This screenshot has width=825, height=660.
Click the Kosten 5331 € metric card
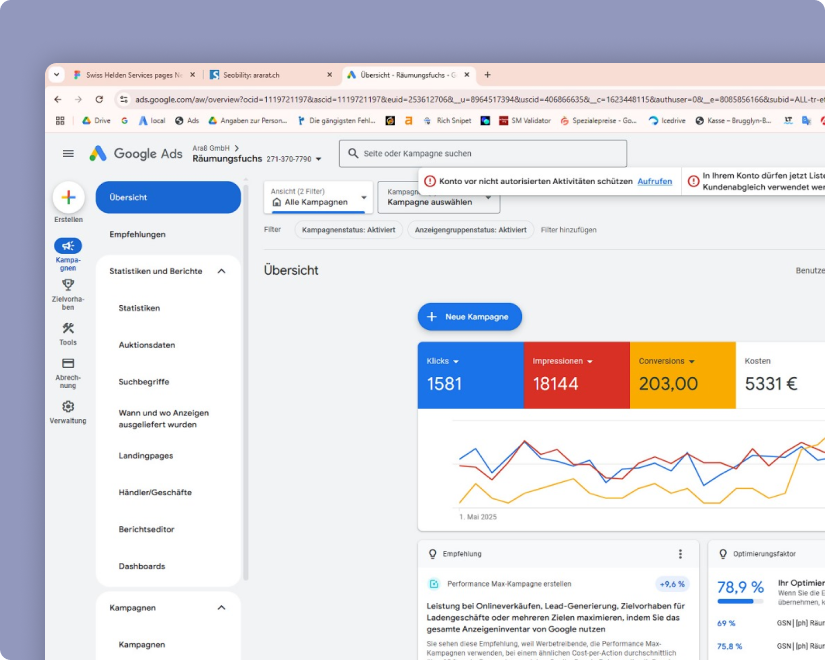point(780,375)
